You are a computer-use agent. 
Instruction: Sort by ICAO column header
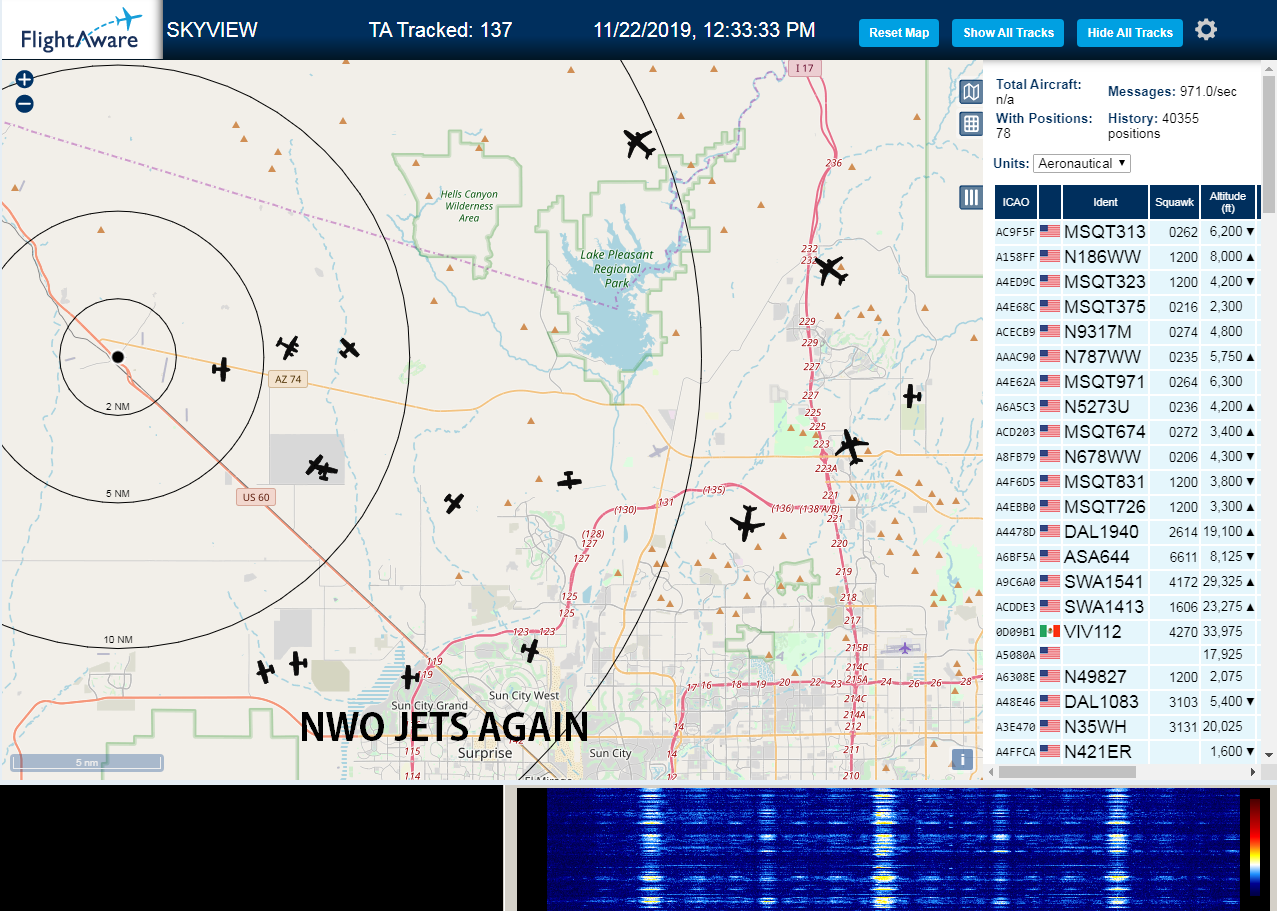(x=1016, y=202)
